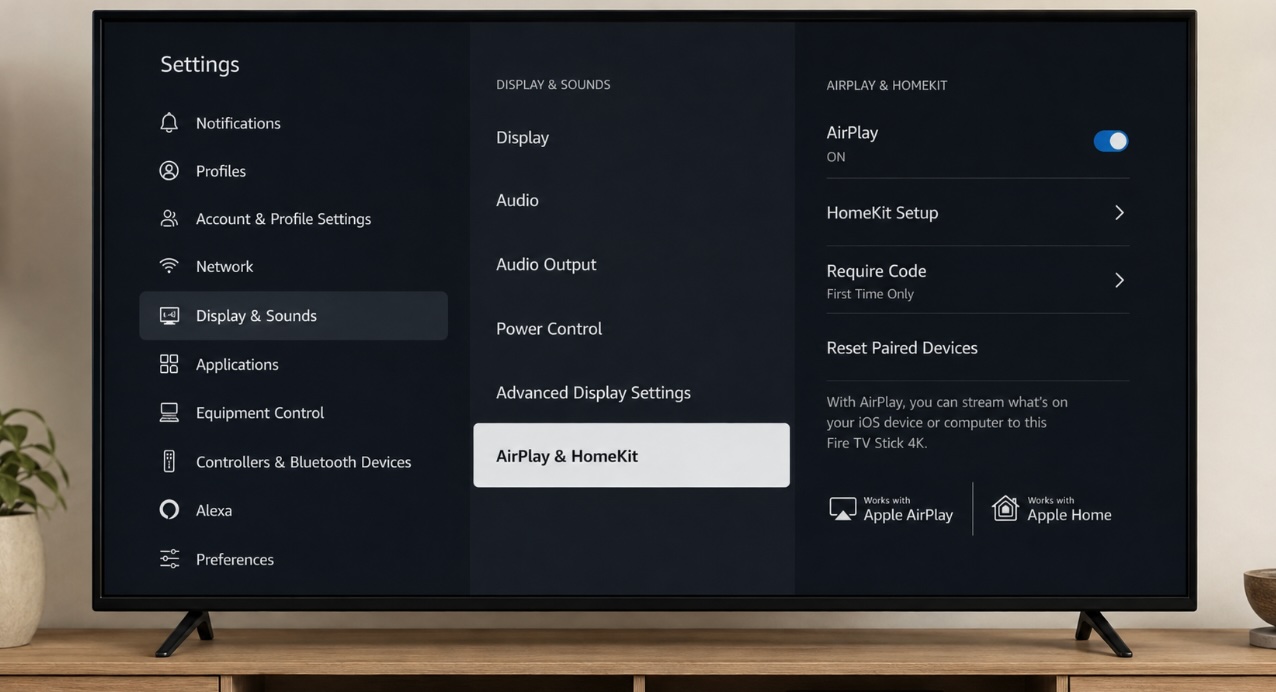Click the Display & Sounds monitor icon
Screen dimensions: 1276x692
tap(169, 316)
